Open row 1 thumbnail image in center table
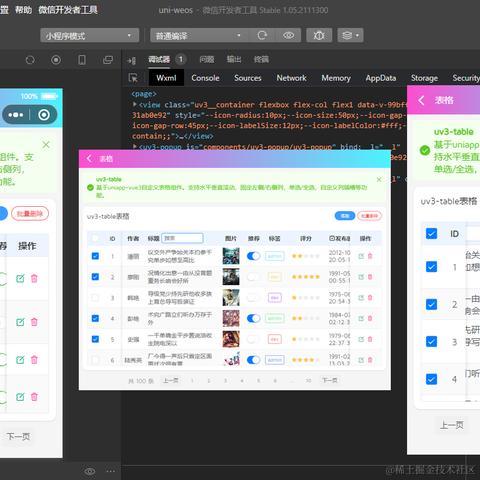This screenshot has width=480, height=480. click(x=231, y=256)
